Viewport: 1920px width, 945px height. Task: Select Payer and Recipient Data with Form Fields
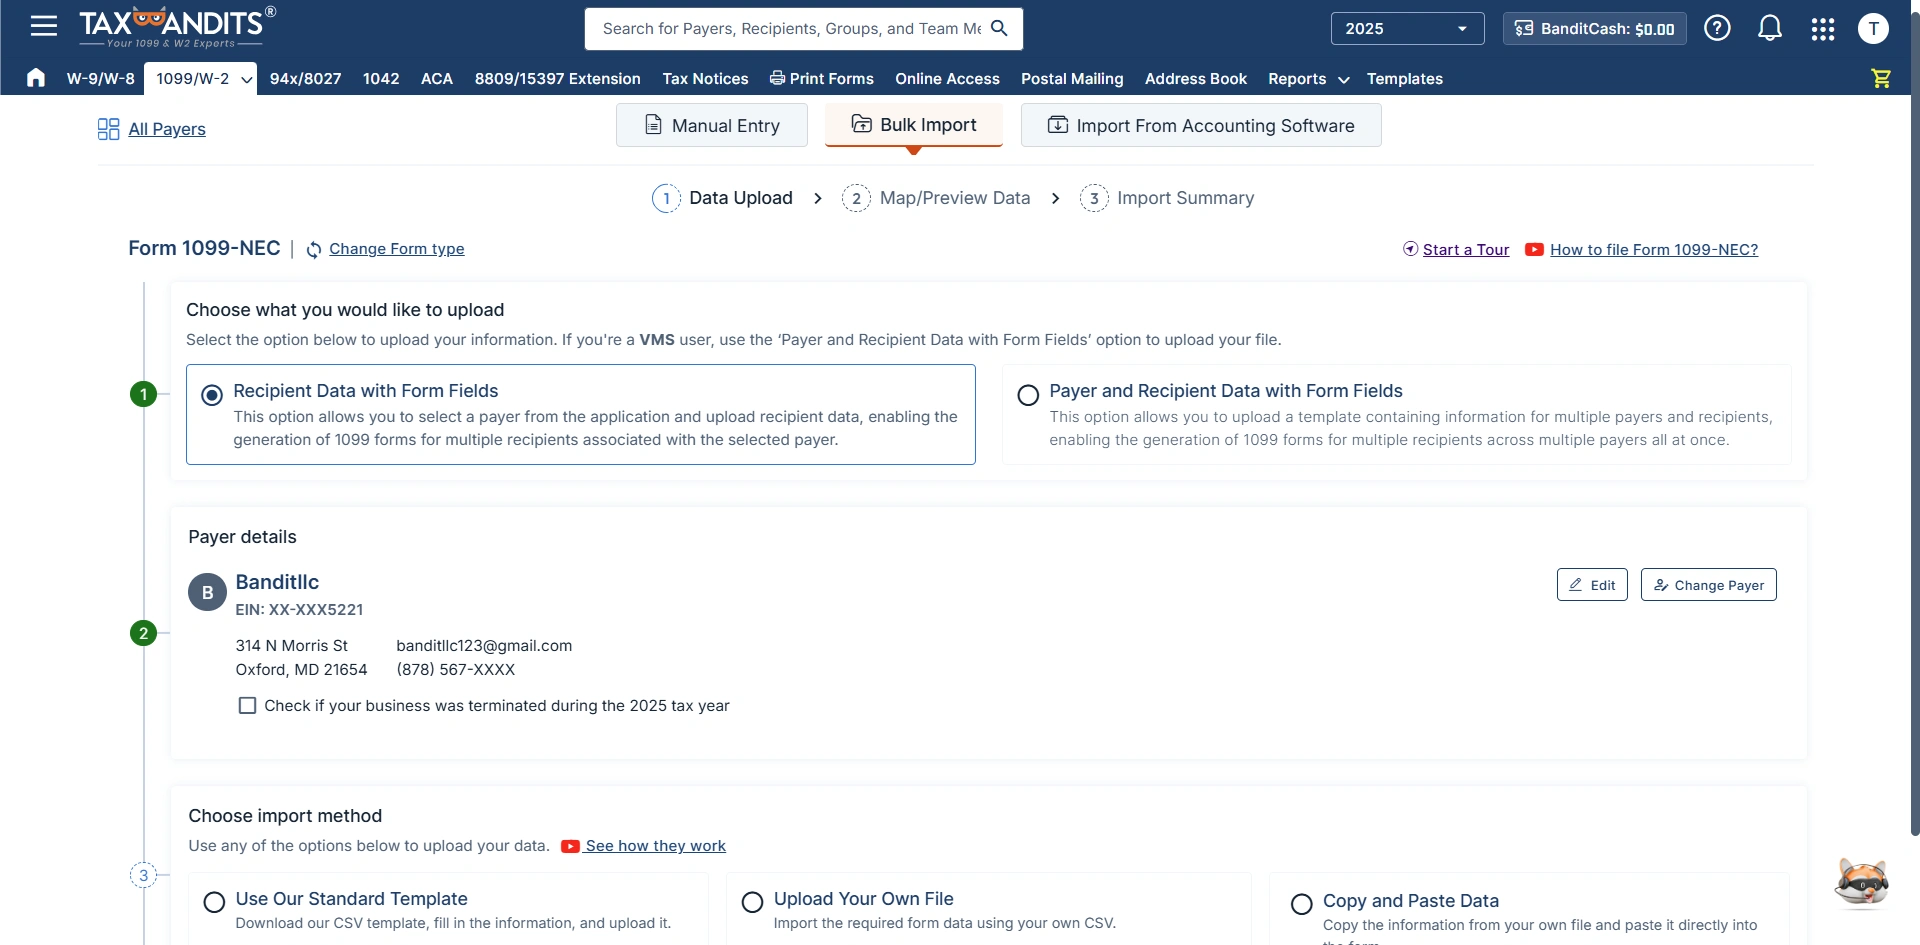point(1028,395)
